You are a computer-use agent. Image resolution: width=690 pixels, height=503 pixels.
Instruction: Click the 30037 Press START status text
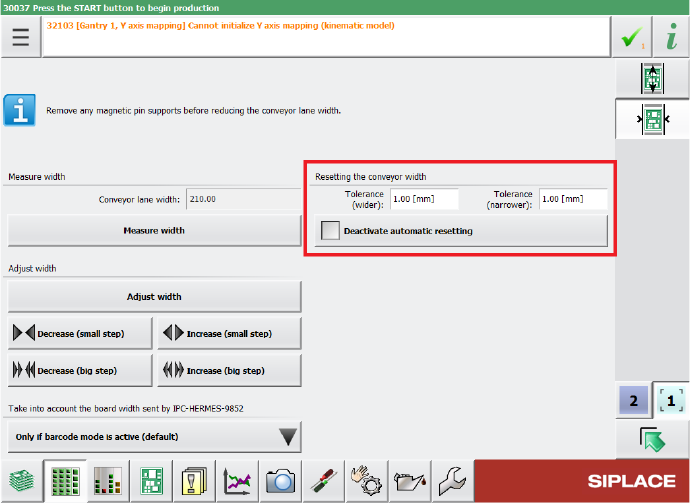pos(111,7)
